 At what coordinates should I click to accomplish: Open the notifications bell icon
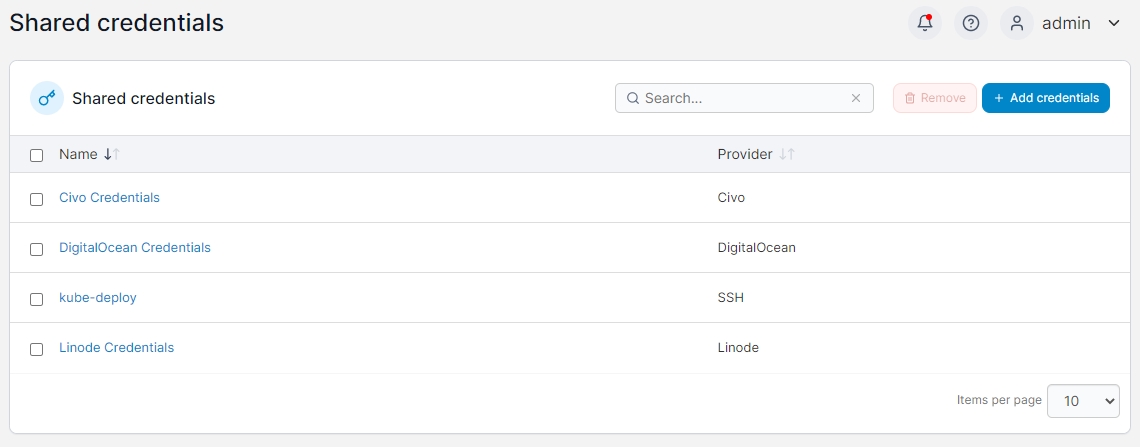point(924,23)
